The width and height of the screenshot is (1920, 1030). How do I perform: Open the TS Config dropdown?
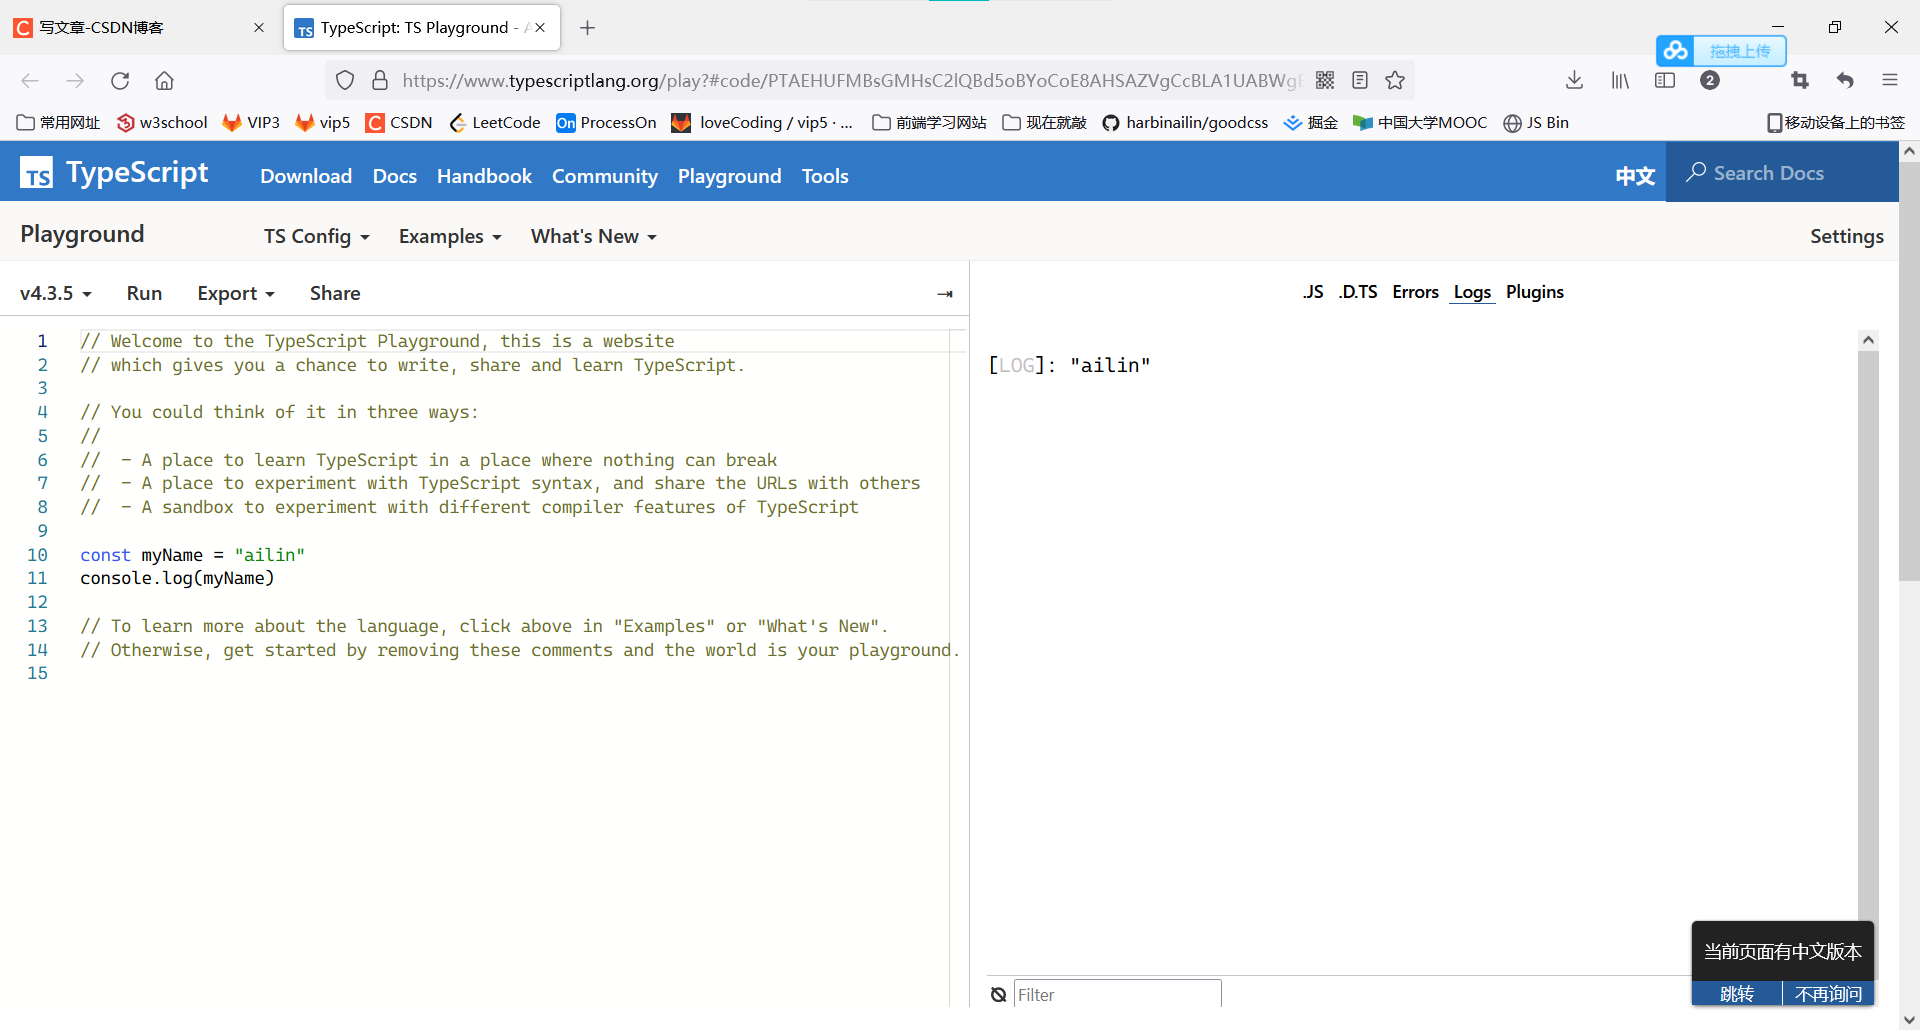click(316, 236)
